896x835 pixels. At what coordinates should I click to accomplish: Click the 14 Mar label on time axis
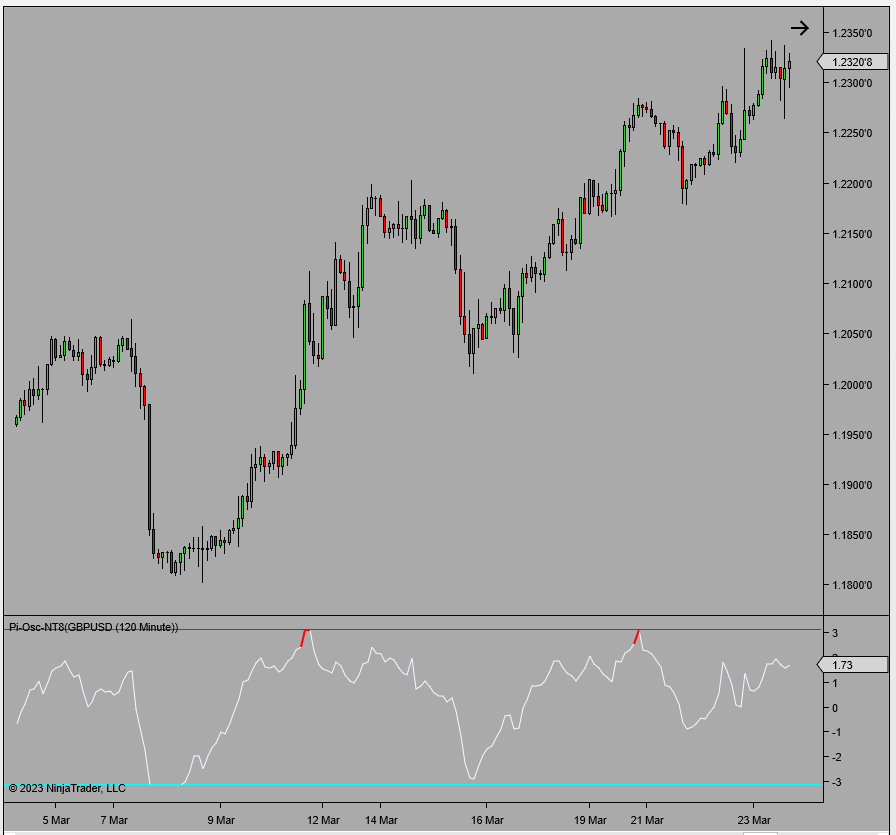tap(380, 819)
